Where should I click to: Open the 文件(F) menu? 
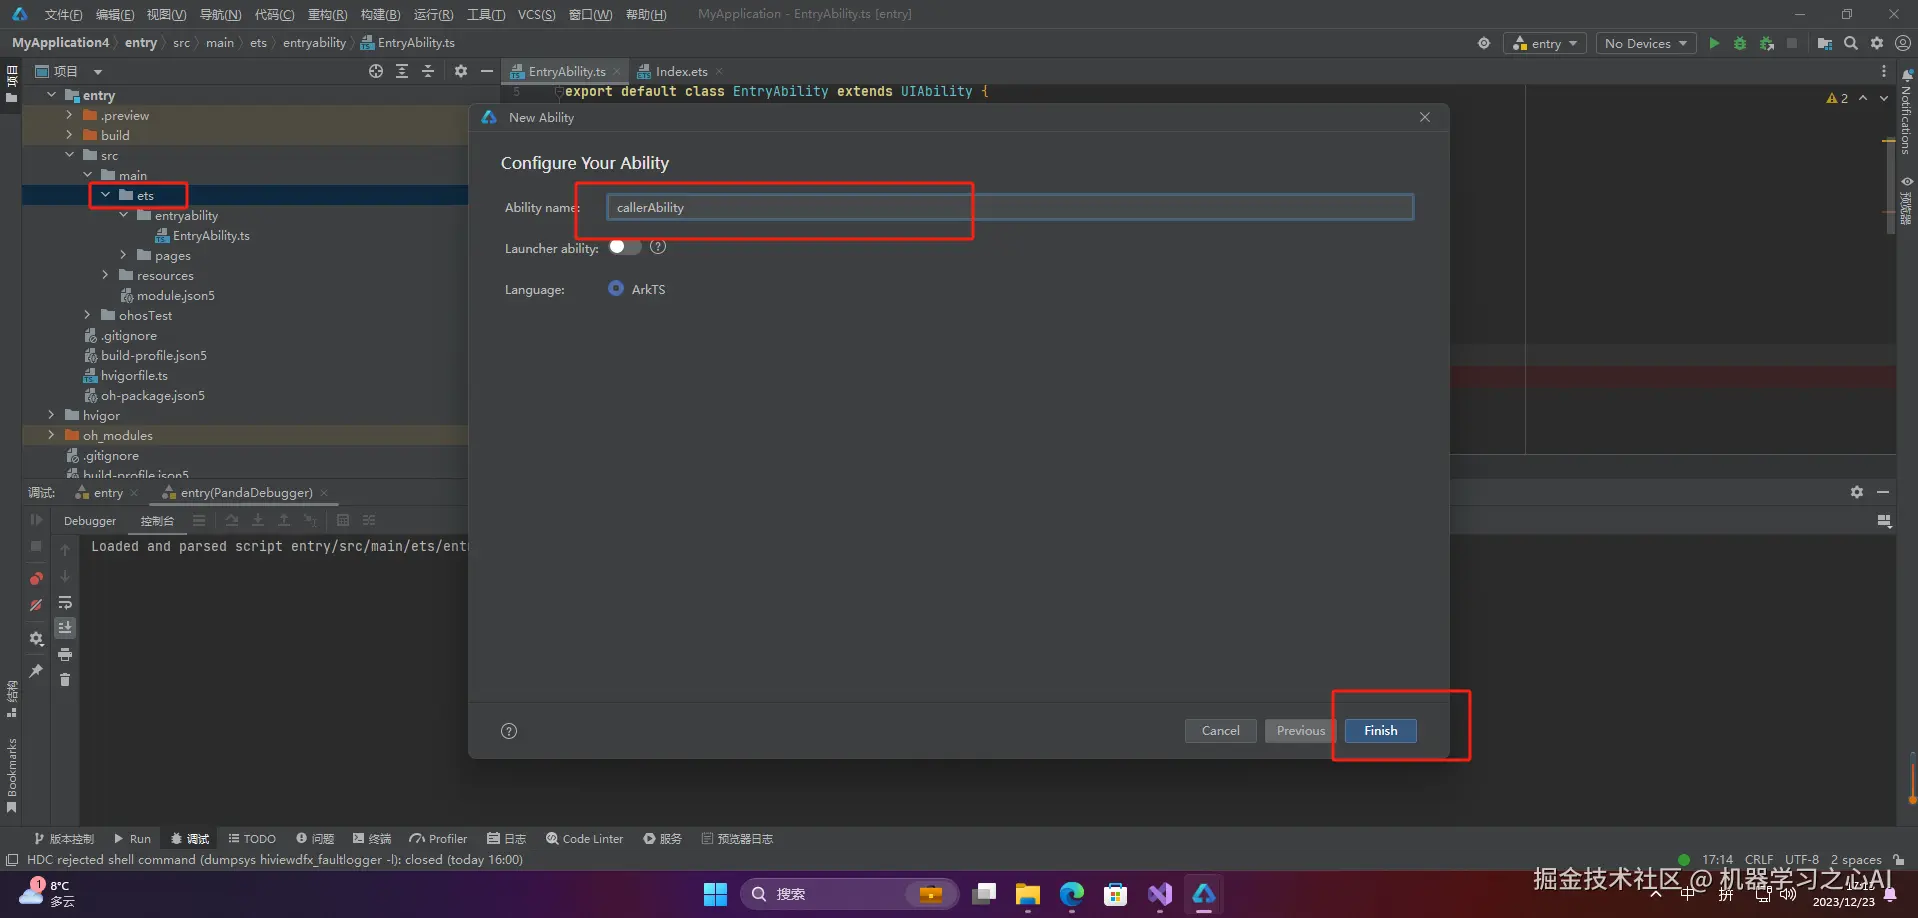click(x=63, y=14)
